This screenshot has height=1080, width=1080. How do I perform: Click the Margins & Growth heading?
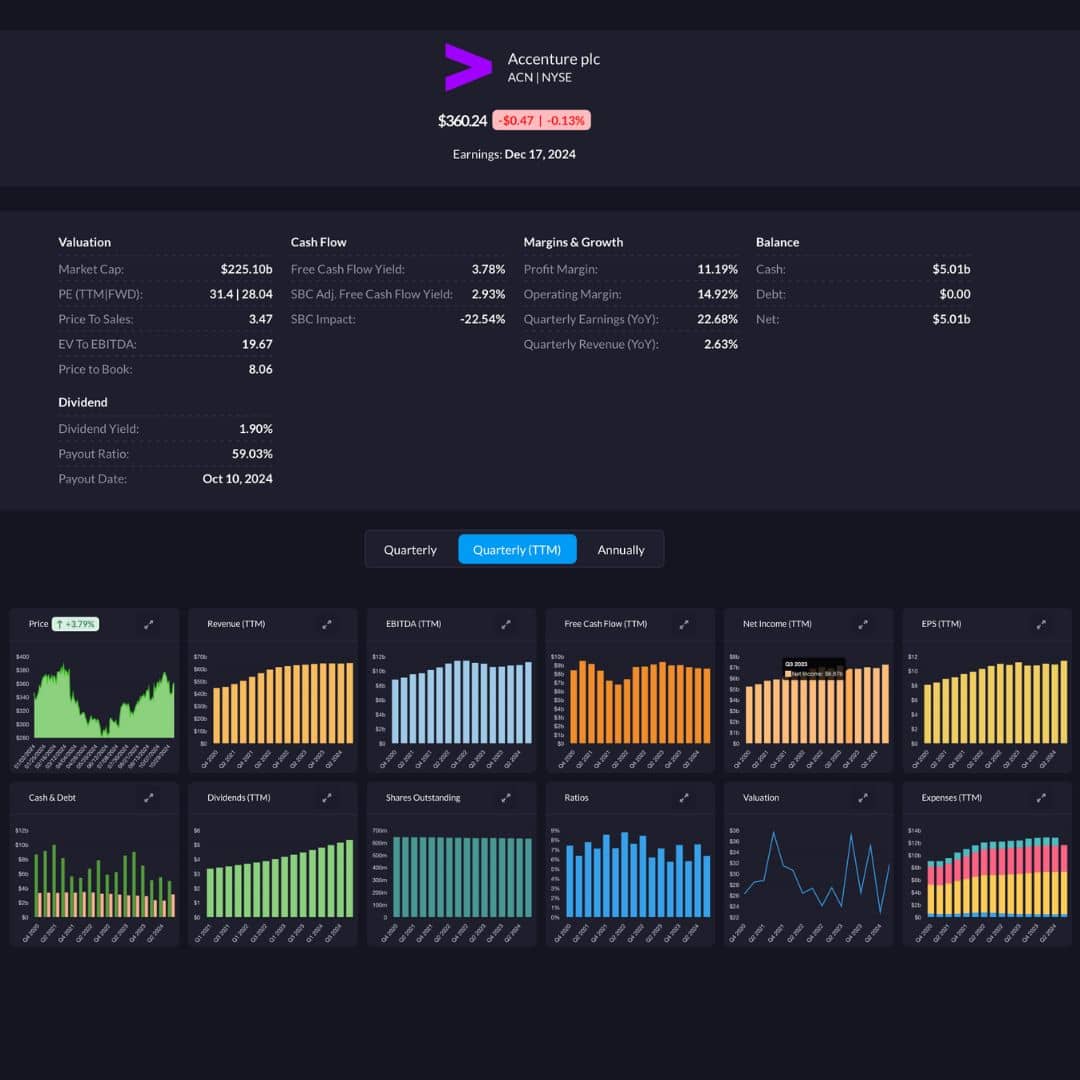[x=573, y=242]
